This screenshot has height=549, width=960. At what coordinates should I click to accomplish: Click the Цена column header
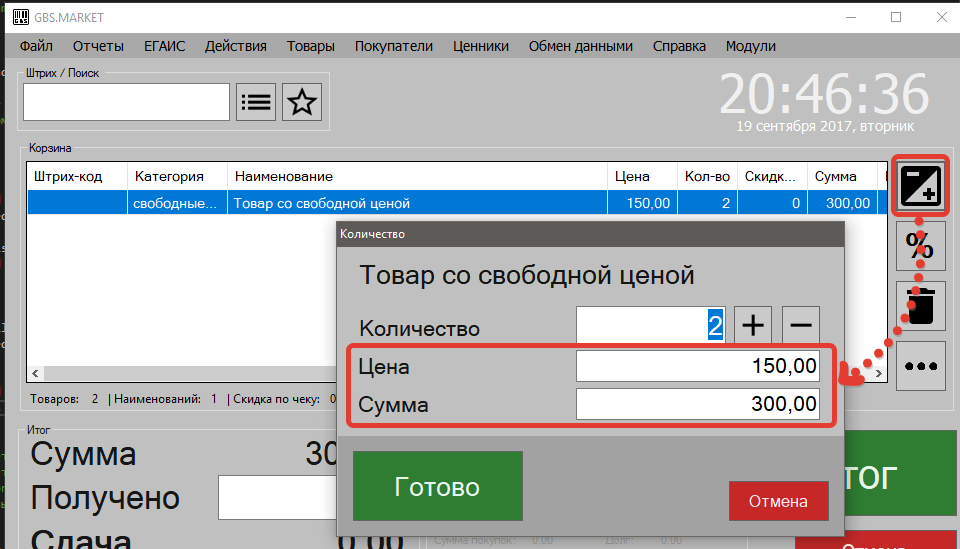642,176
